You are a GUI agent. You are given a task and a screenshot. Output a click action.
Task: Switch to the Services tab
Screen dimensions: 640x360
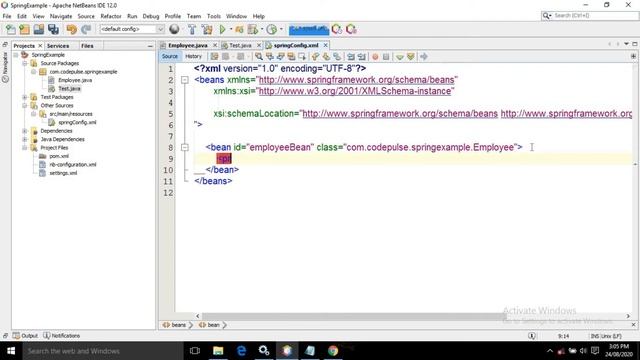coord(58,46)
